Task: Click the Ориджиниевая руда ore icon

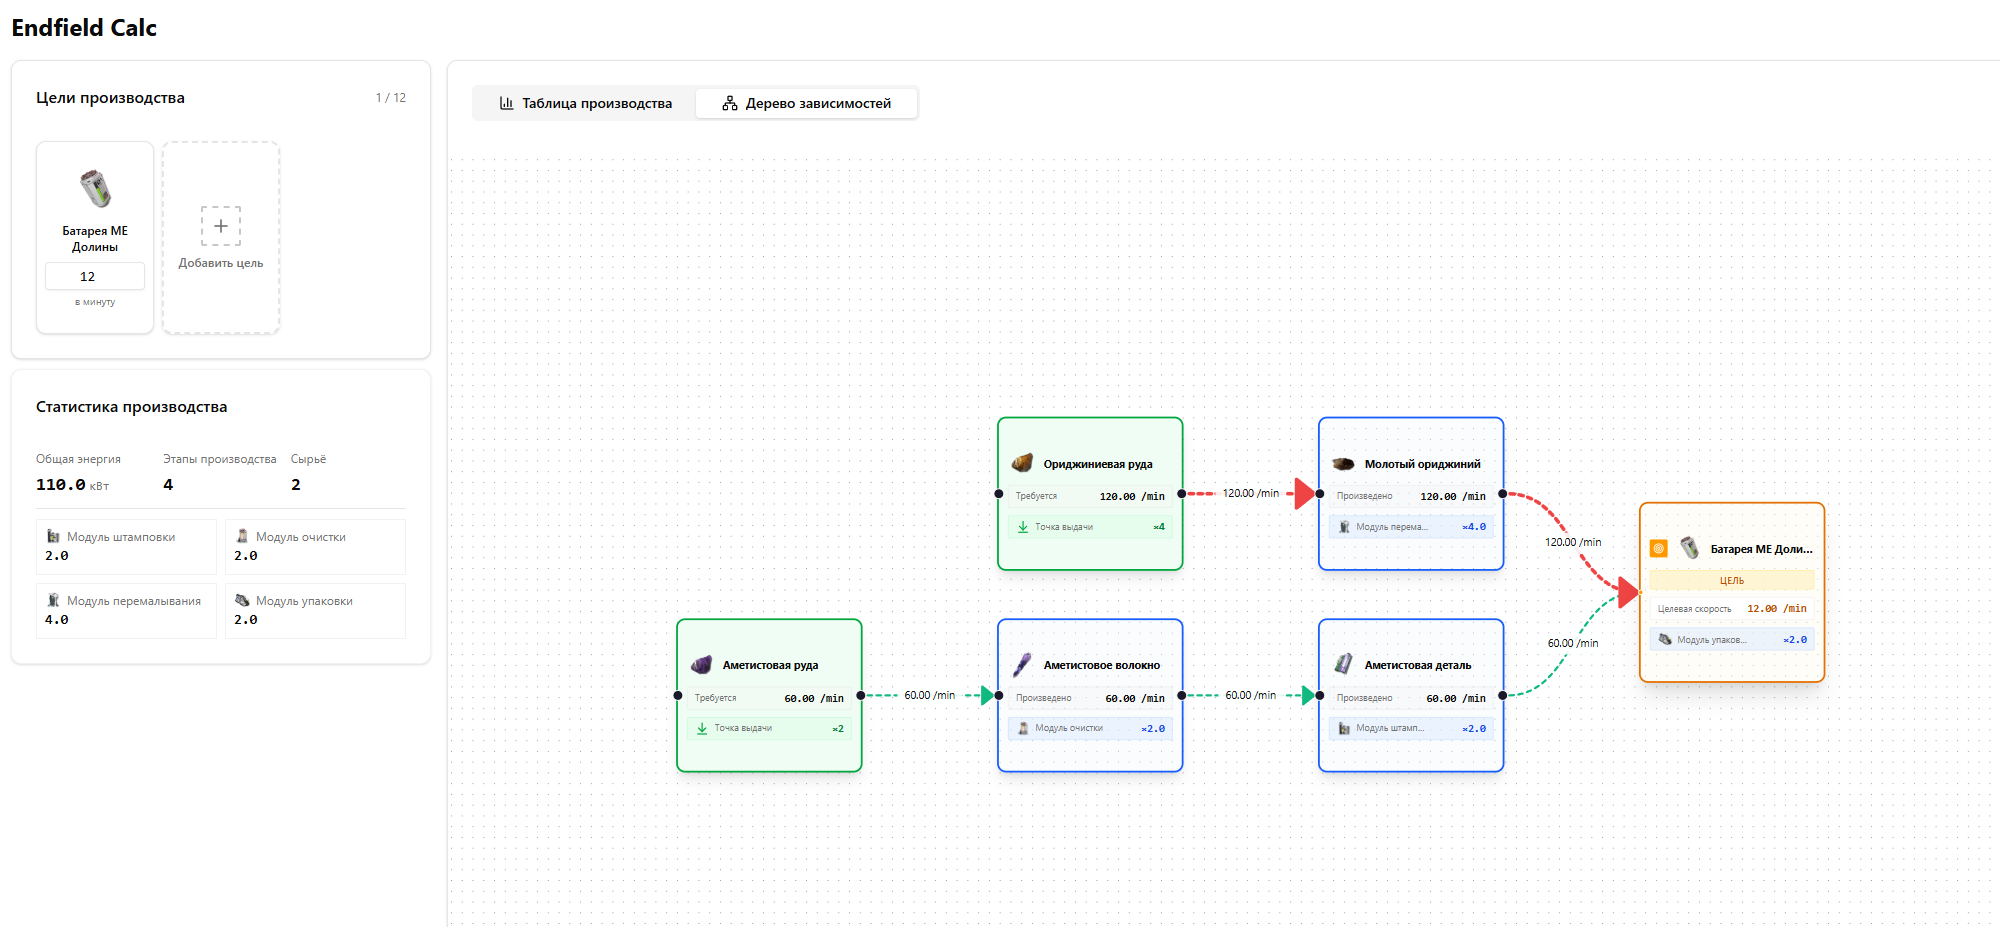Action: pos(1022,463)
